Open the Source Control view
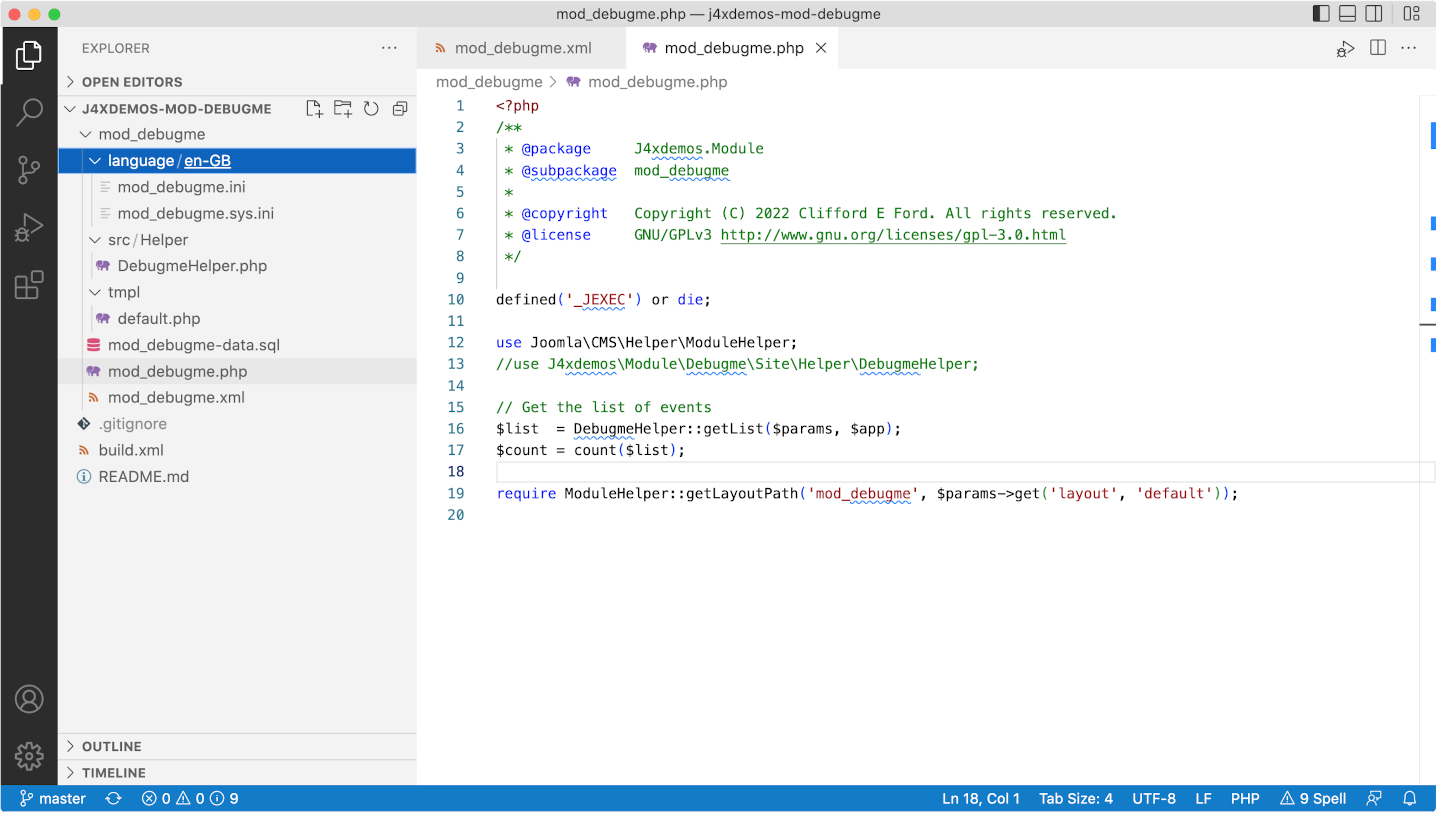This screenshot has width=1437, height=813. [29, 169]
